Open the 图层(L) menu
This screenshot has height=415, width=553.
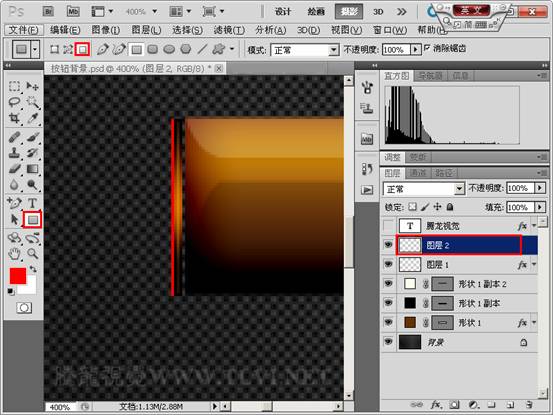146,30
